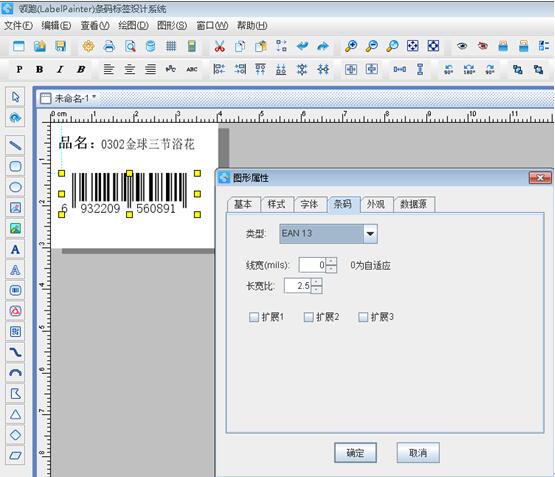Click the red crossed eye hide icon
Image resolution: width=555 pixels, height=477 pixels.
[483, 46]
